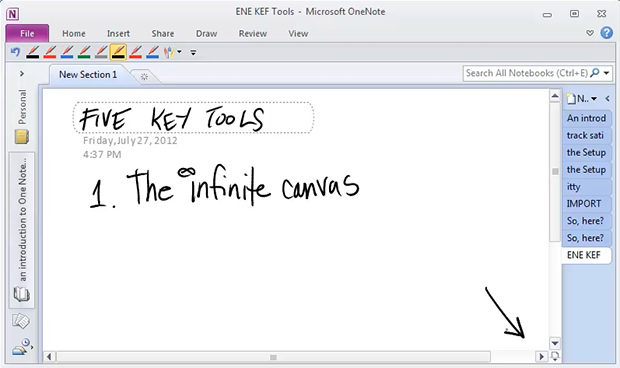Open Unfiled Notes pages icon
Viewport: 620px width, 368px height.
click(21, 321)
